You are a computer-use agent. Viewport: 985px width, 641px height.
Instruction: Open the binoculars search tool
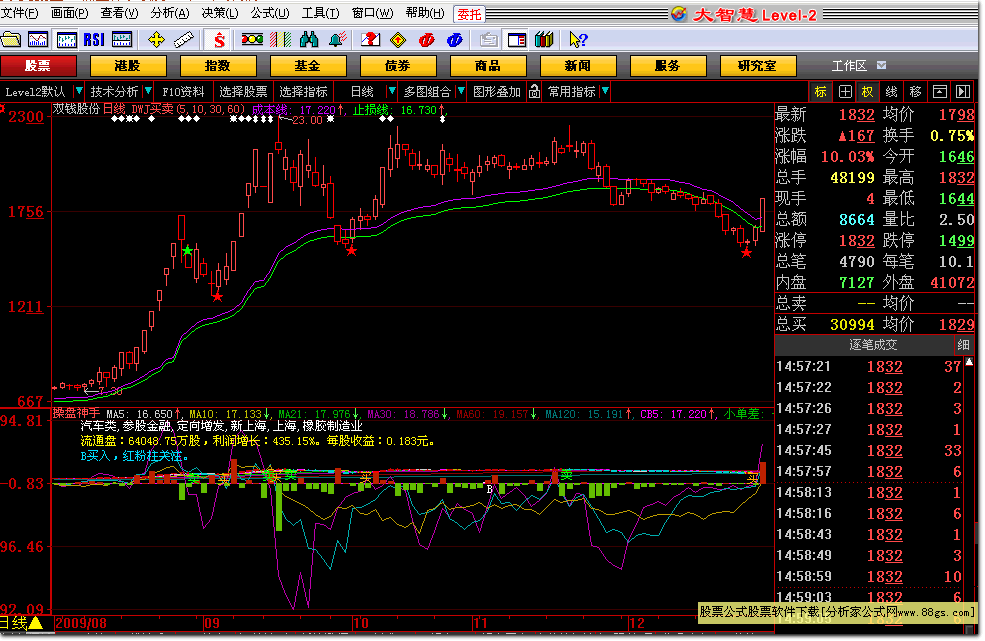[308, 40]
